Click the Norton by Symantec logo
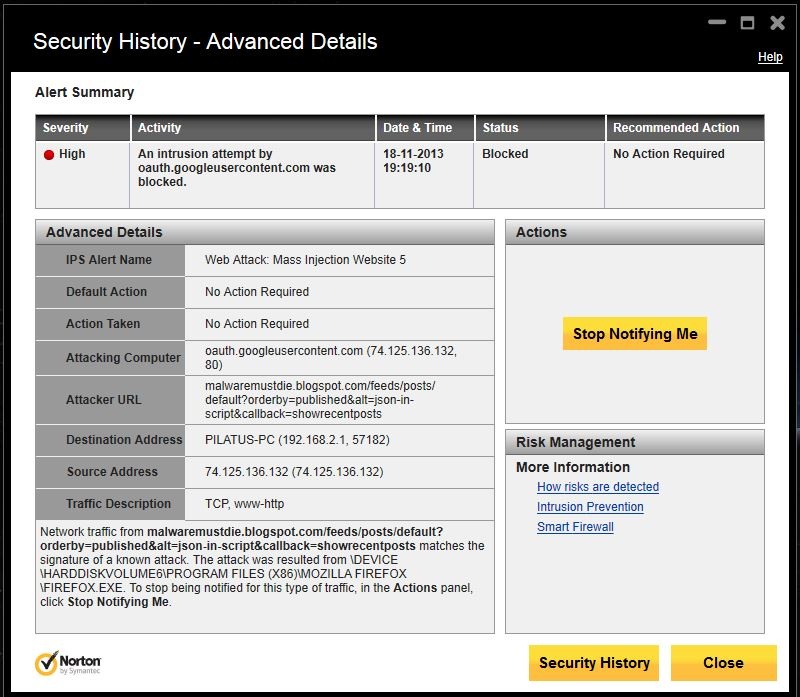Screen dimensions: 800x697 click(68, 663)
